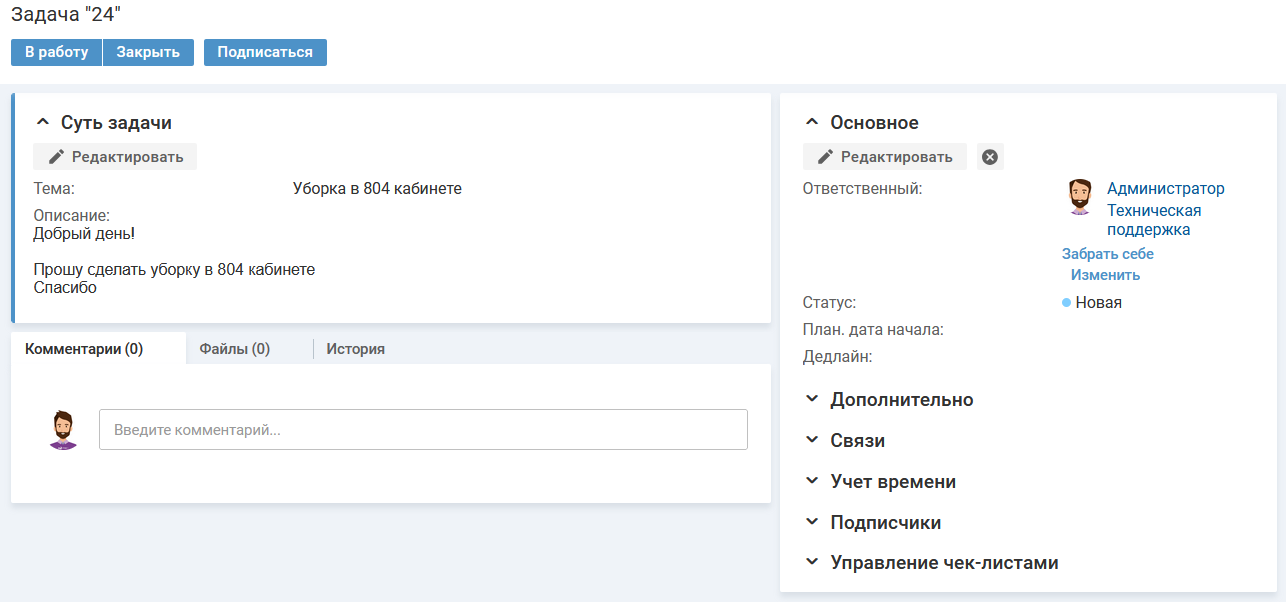Focus the Введите комментарий input field
The height and width of the screenshot is (602, 1286).
[423, 430]
